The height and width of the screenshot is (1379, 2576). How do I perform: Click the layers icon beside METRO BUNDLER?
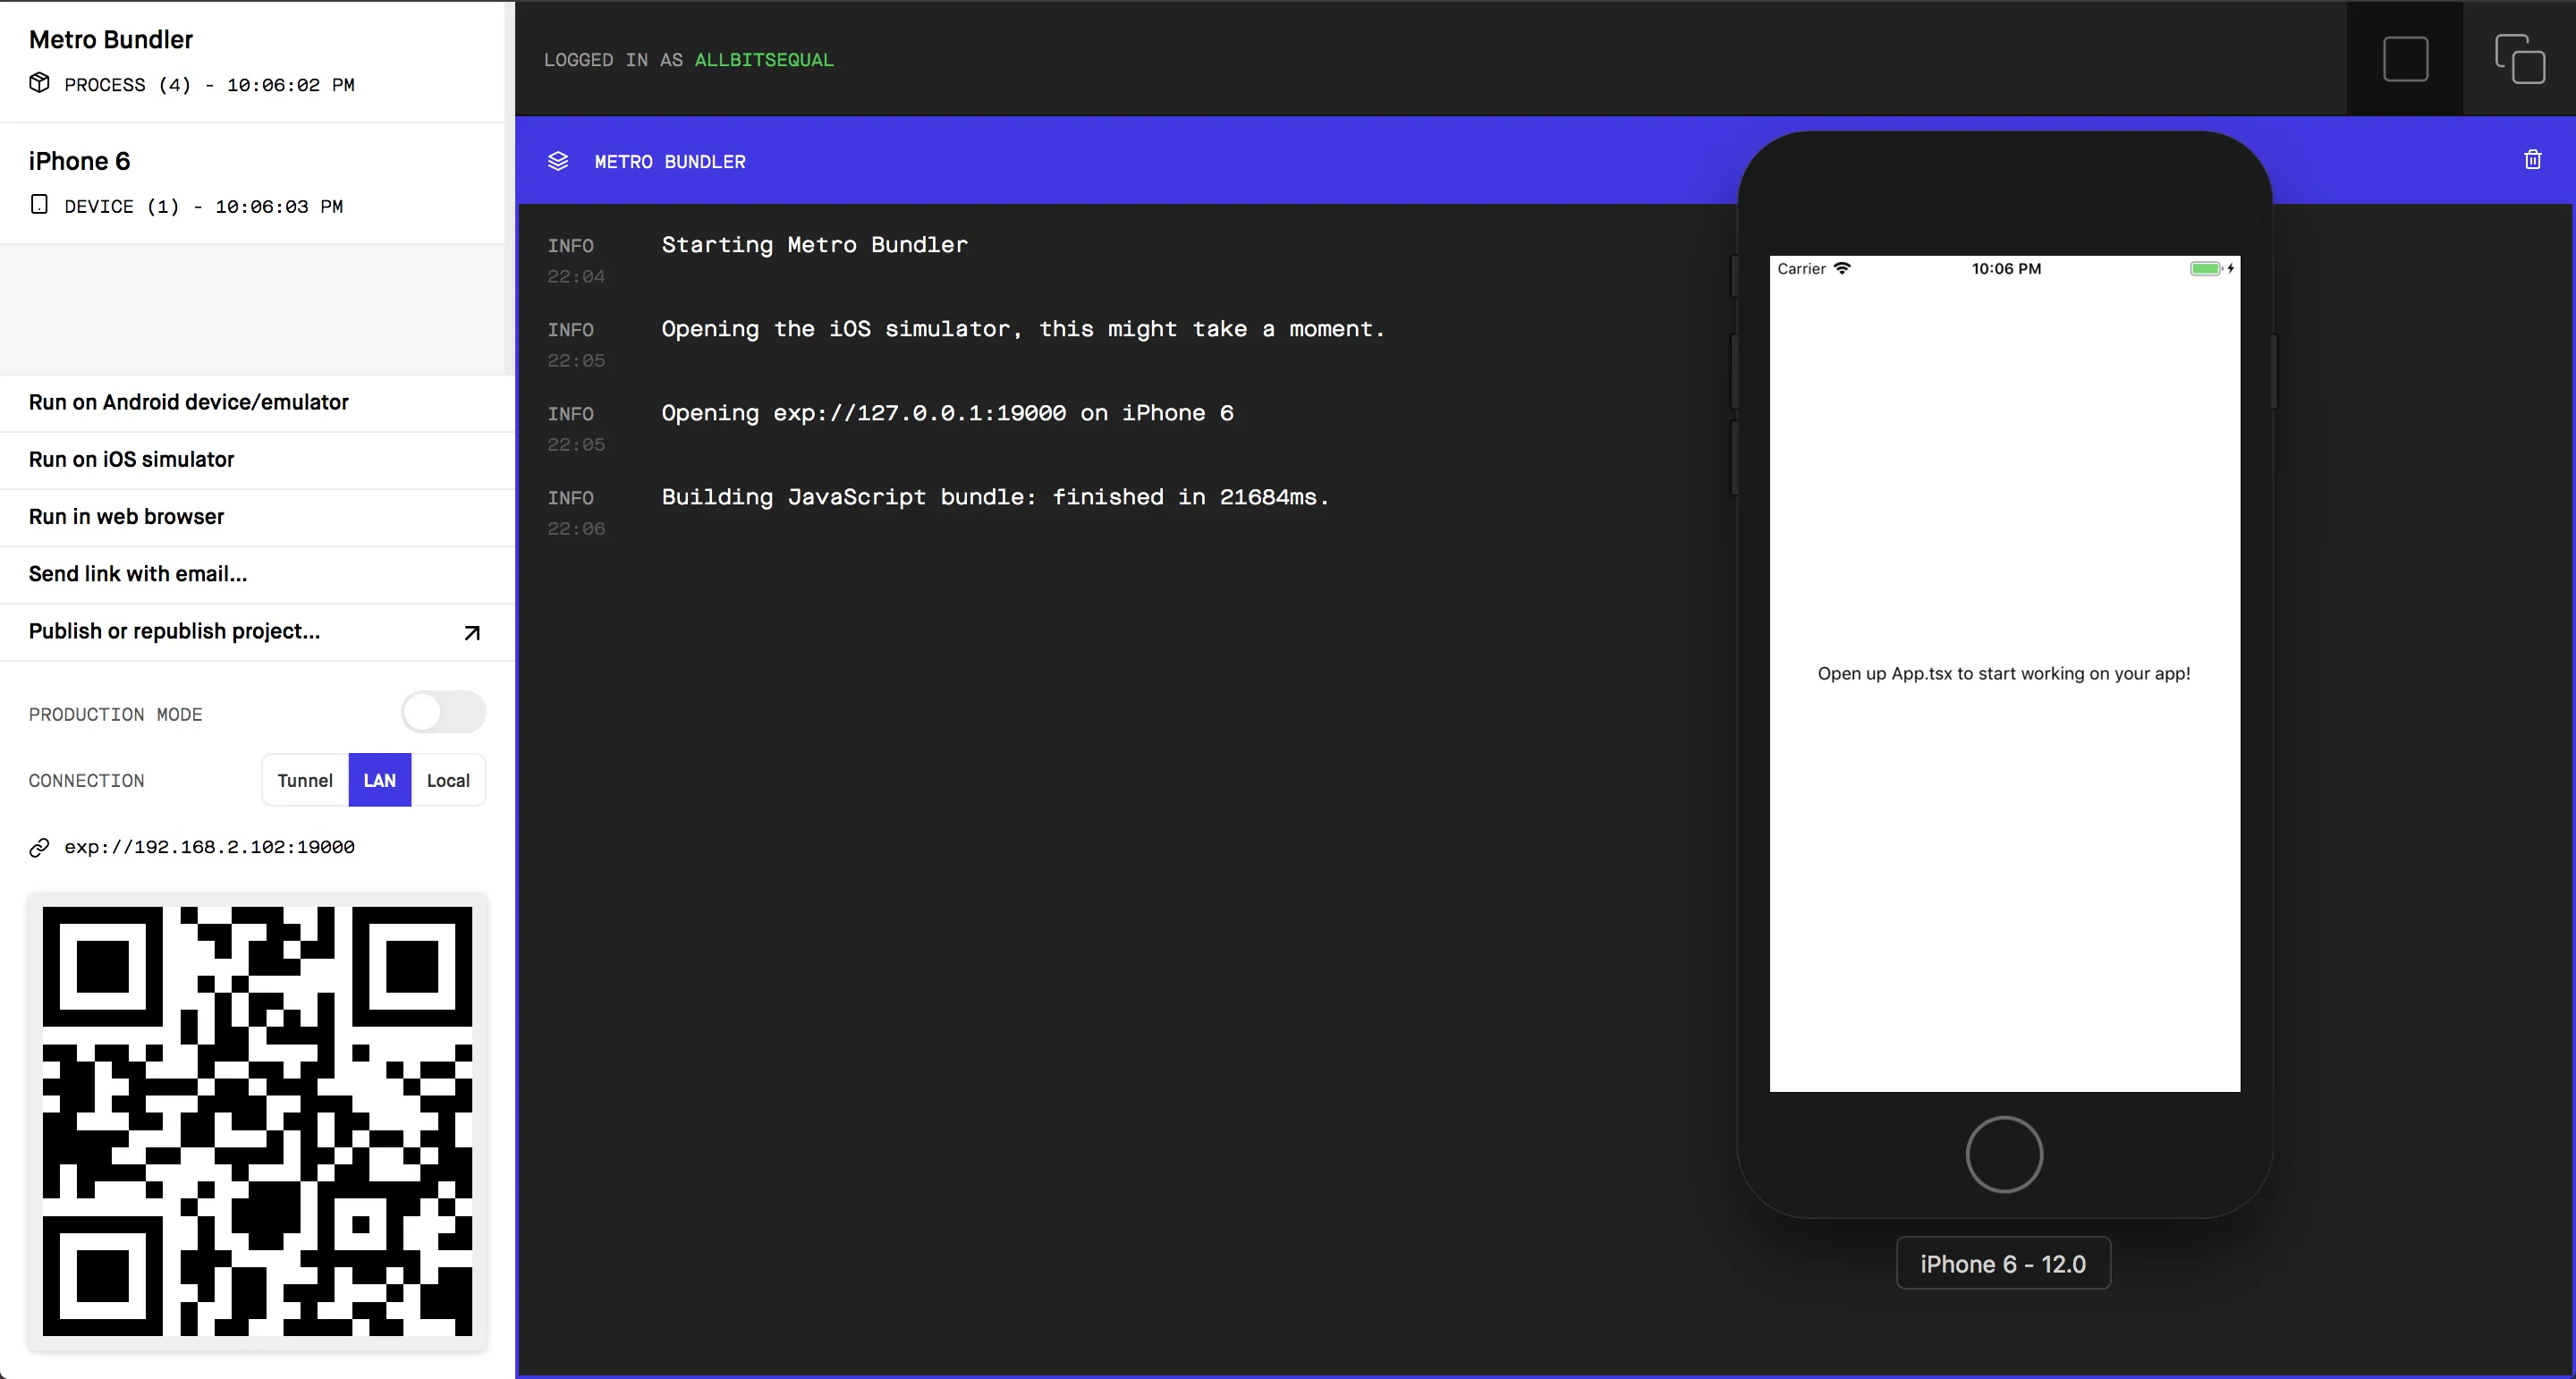point(558,161)
